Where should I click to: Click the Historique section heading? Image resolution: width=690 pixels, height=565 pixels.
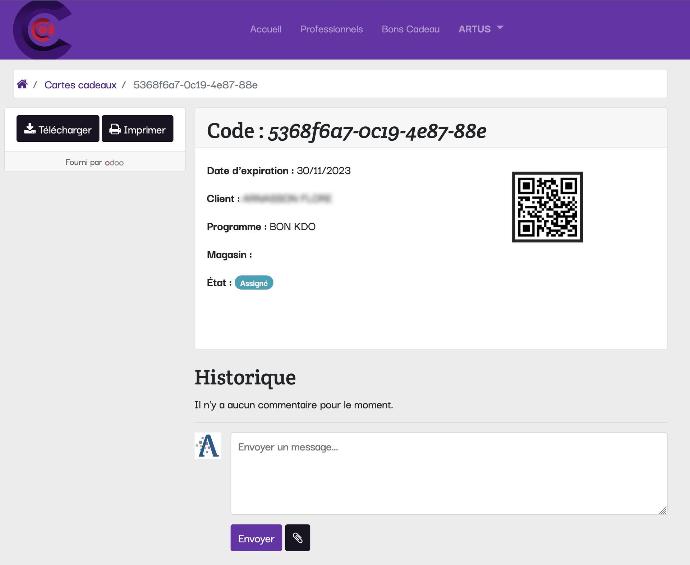point(245,377)
